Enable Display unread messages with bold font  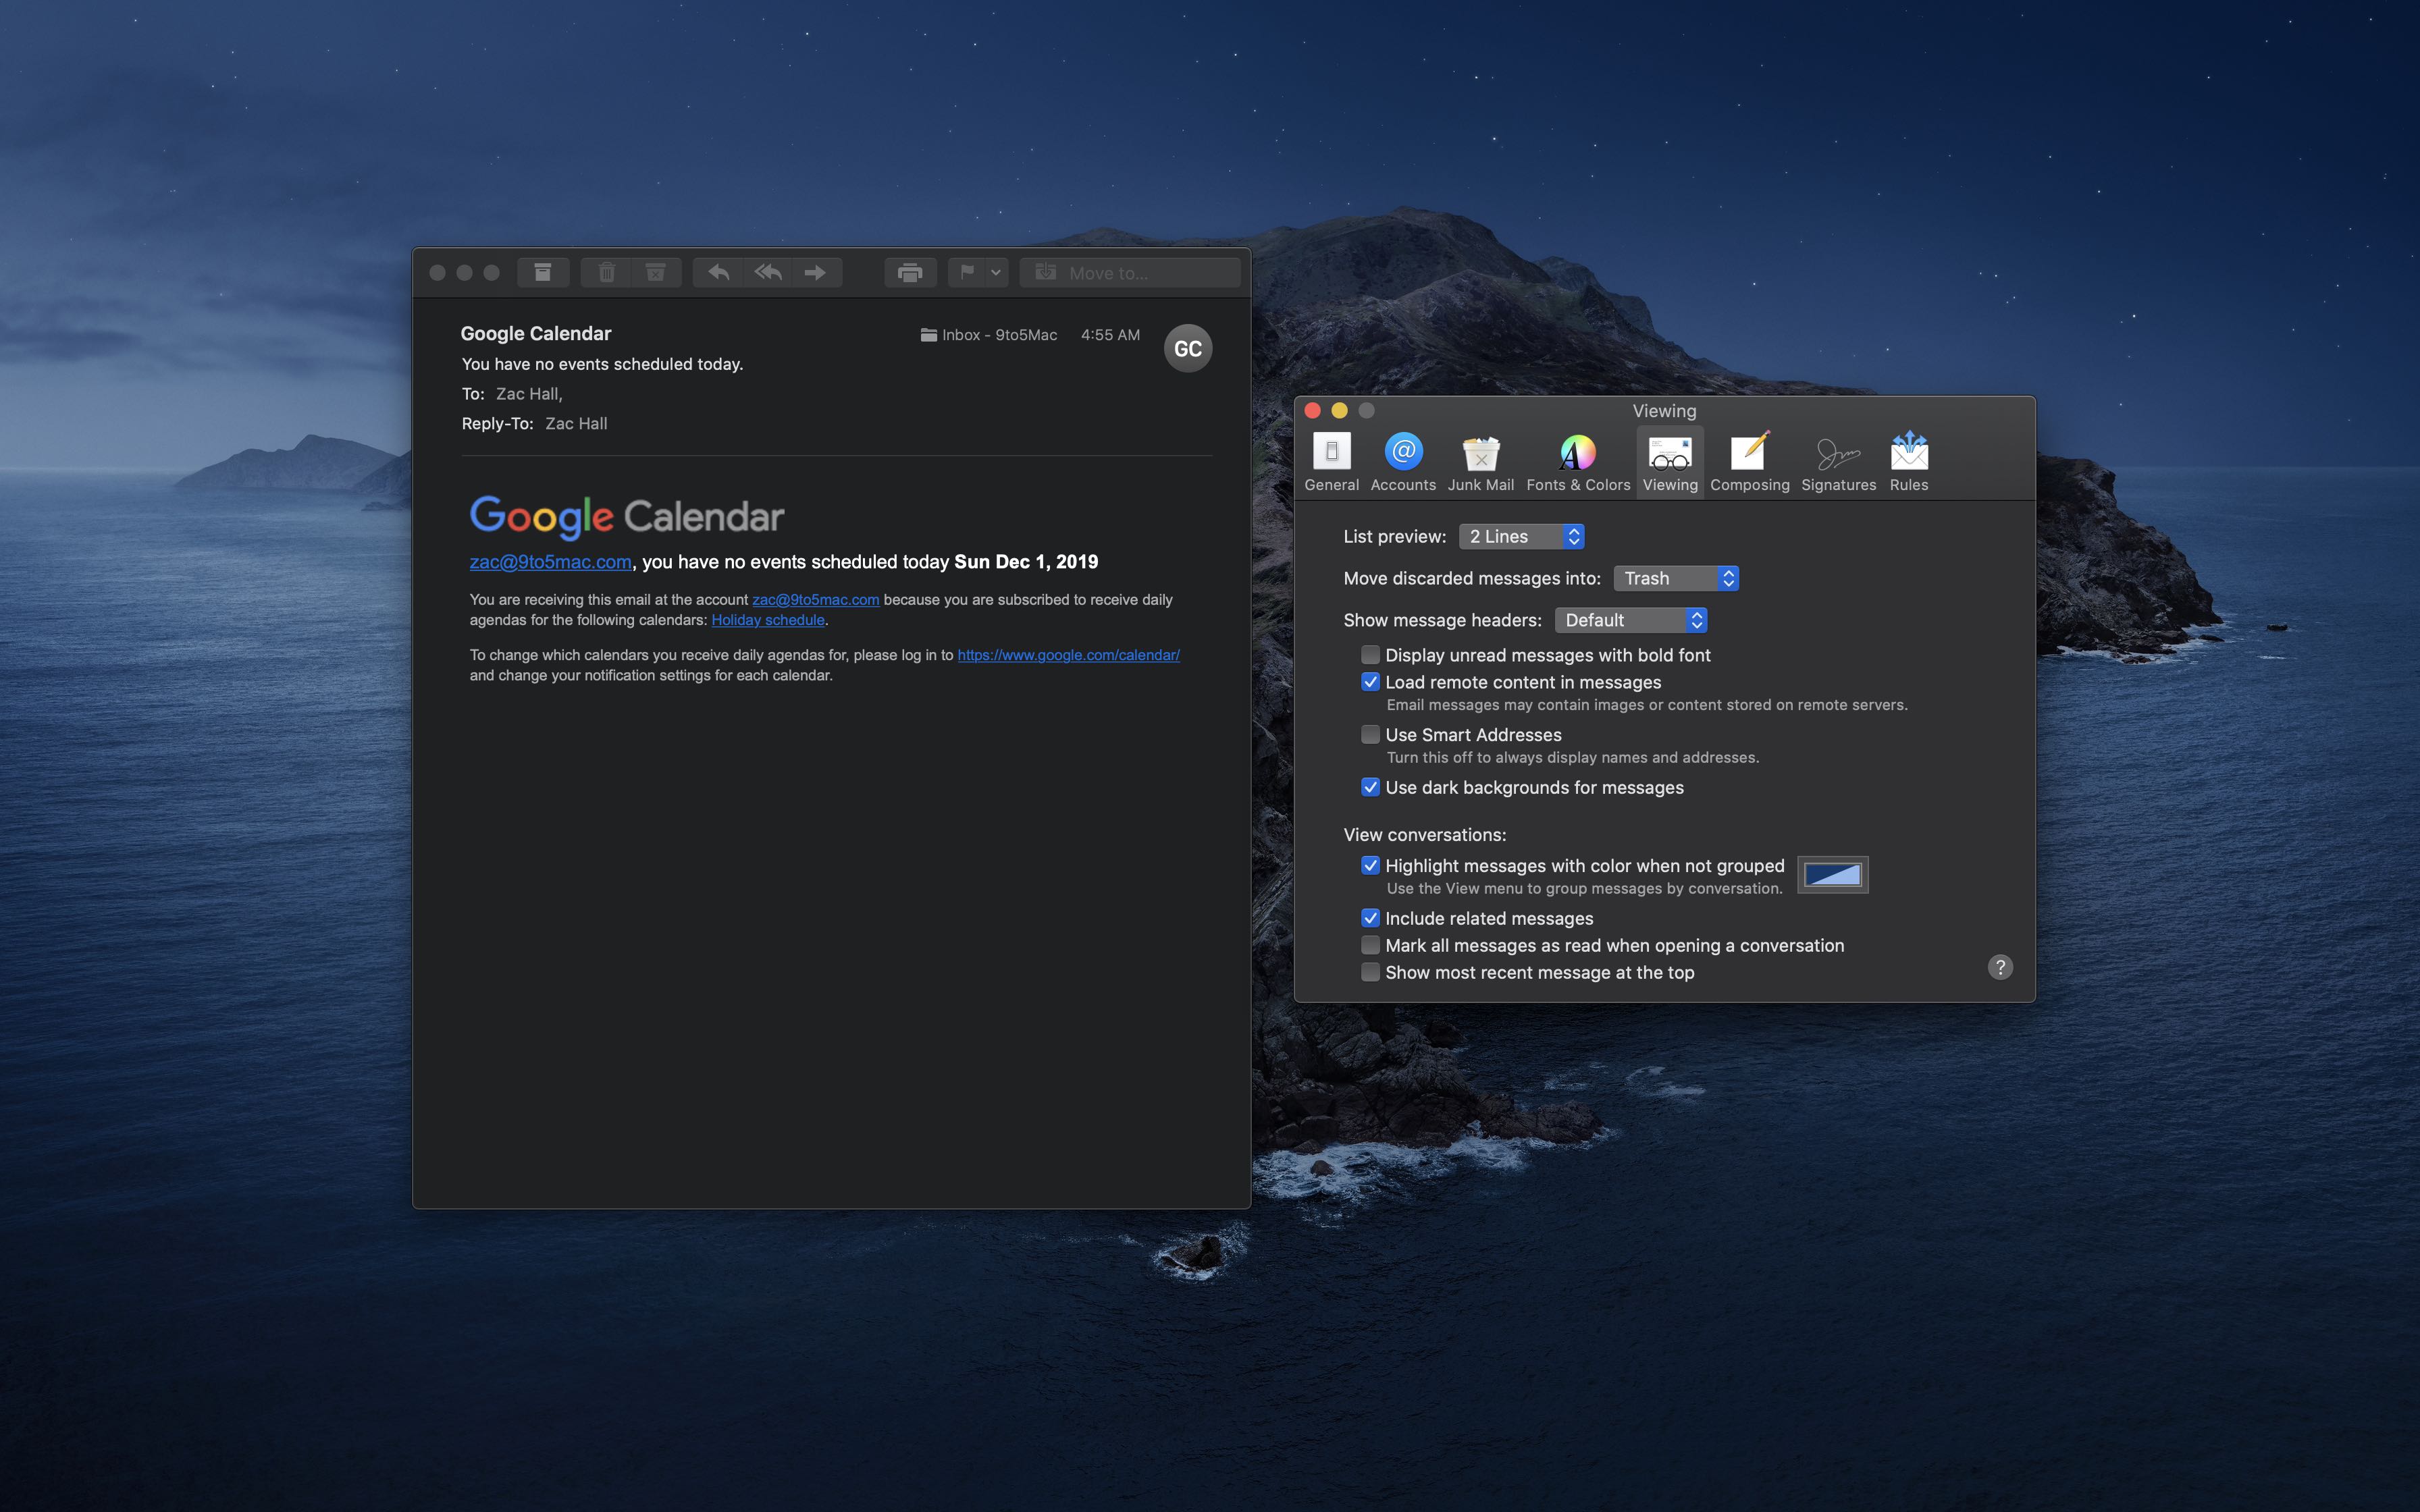[1370, 655]
